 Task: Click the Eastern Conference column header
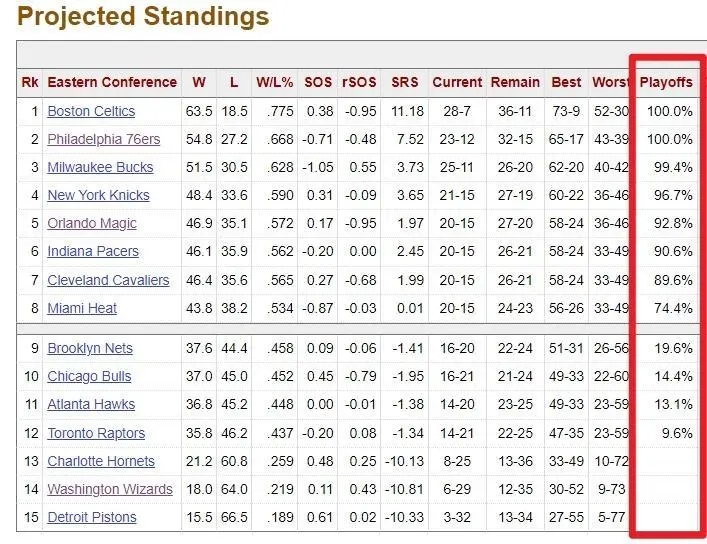pyautogui.click(x=112, y=82)
